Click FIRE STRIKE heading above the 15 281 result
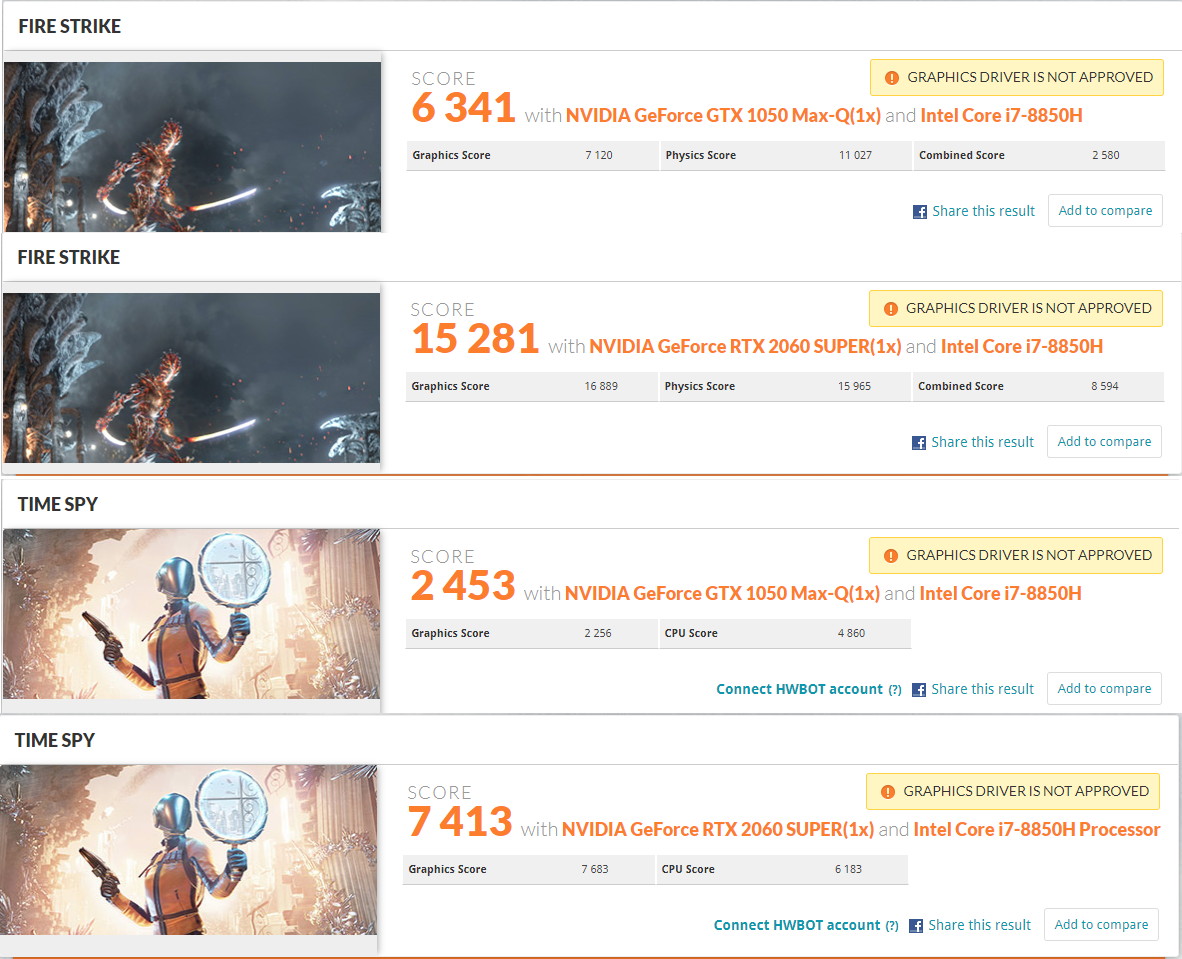Image resolution: width=1182 pixels, height=959 pixels. [x=69, y=258]
